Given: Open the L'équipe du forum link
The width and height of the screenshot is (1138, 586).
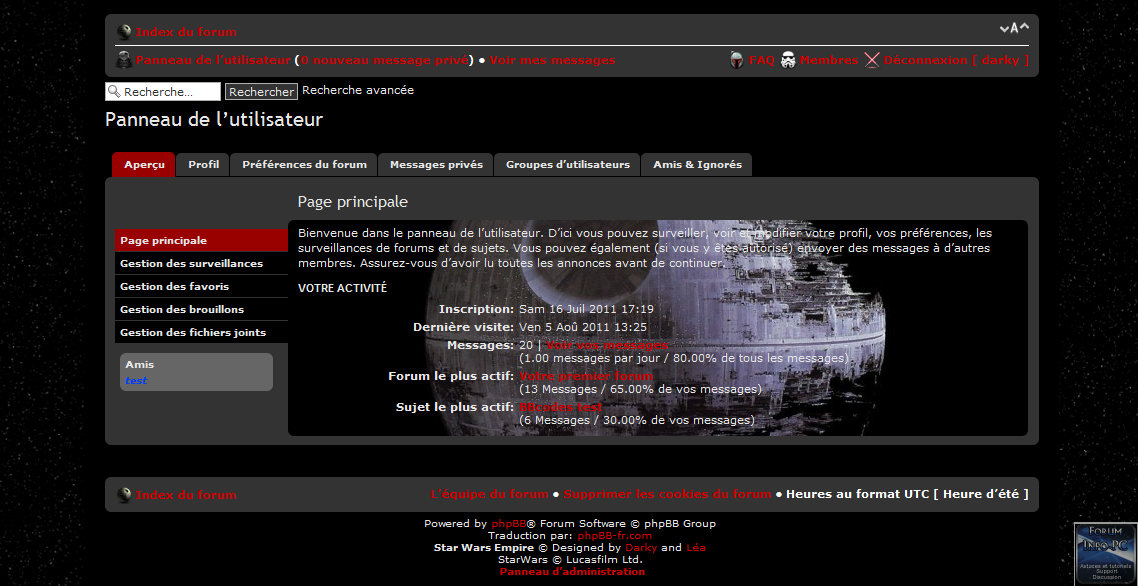Looking at the screenshot, I should click(x=489, y=495).
